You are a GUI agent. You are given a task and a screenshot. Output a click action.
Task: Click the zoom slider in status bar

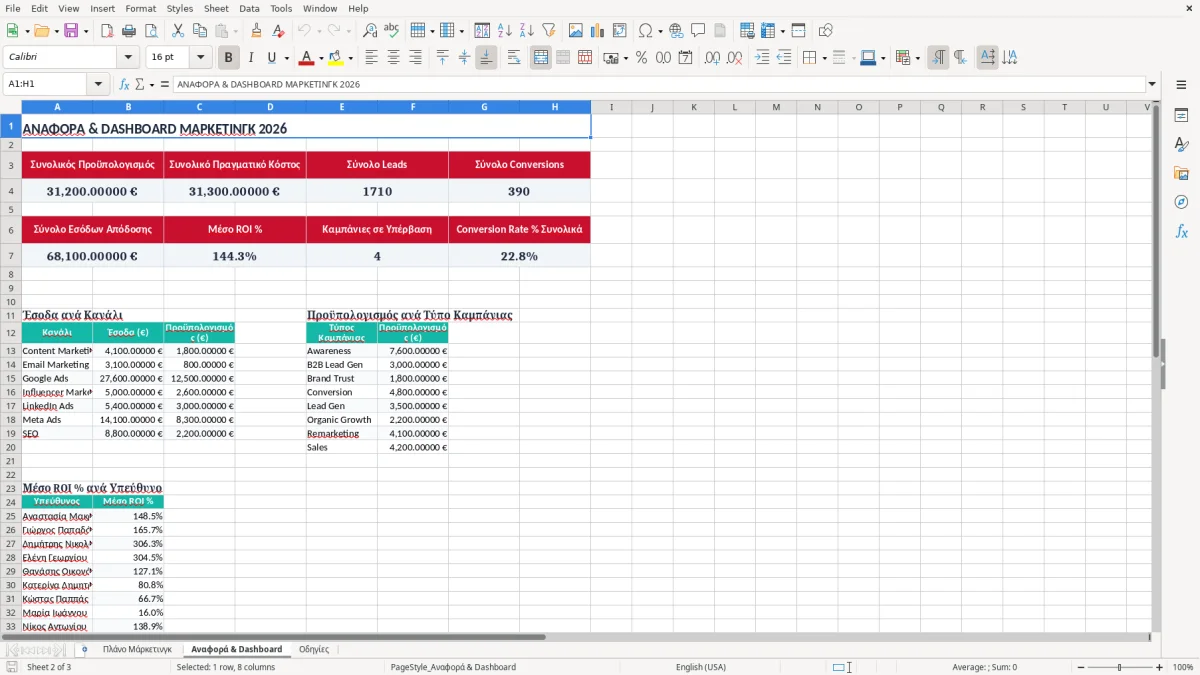(x=1120, y=667)
